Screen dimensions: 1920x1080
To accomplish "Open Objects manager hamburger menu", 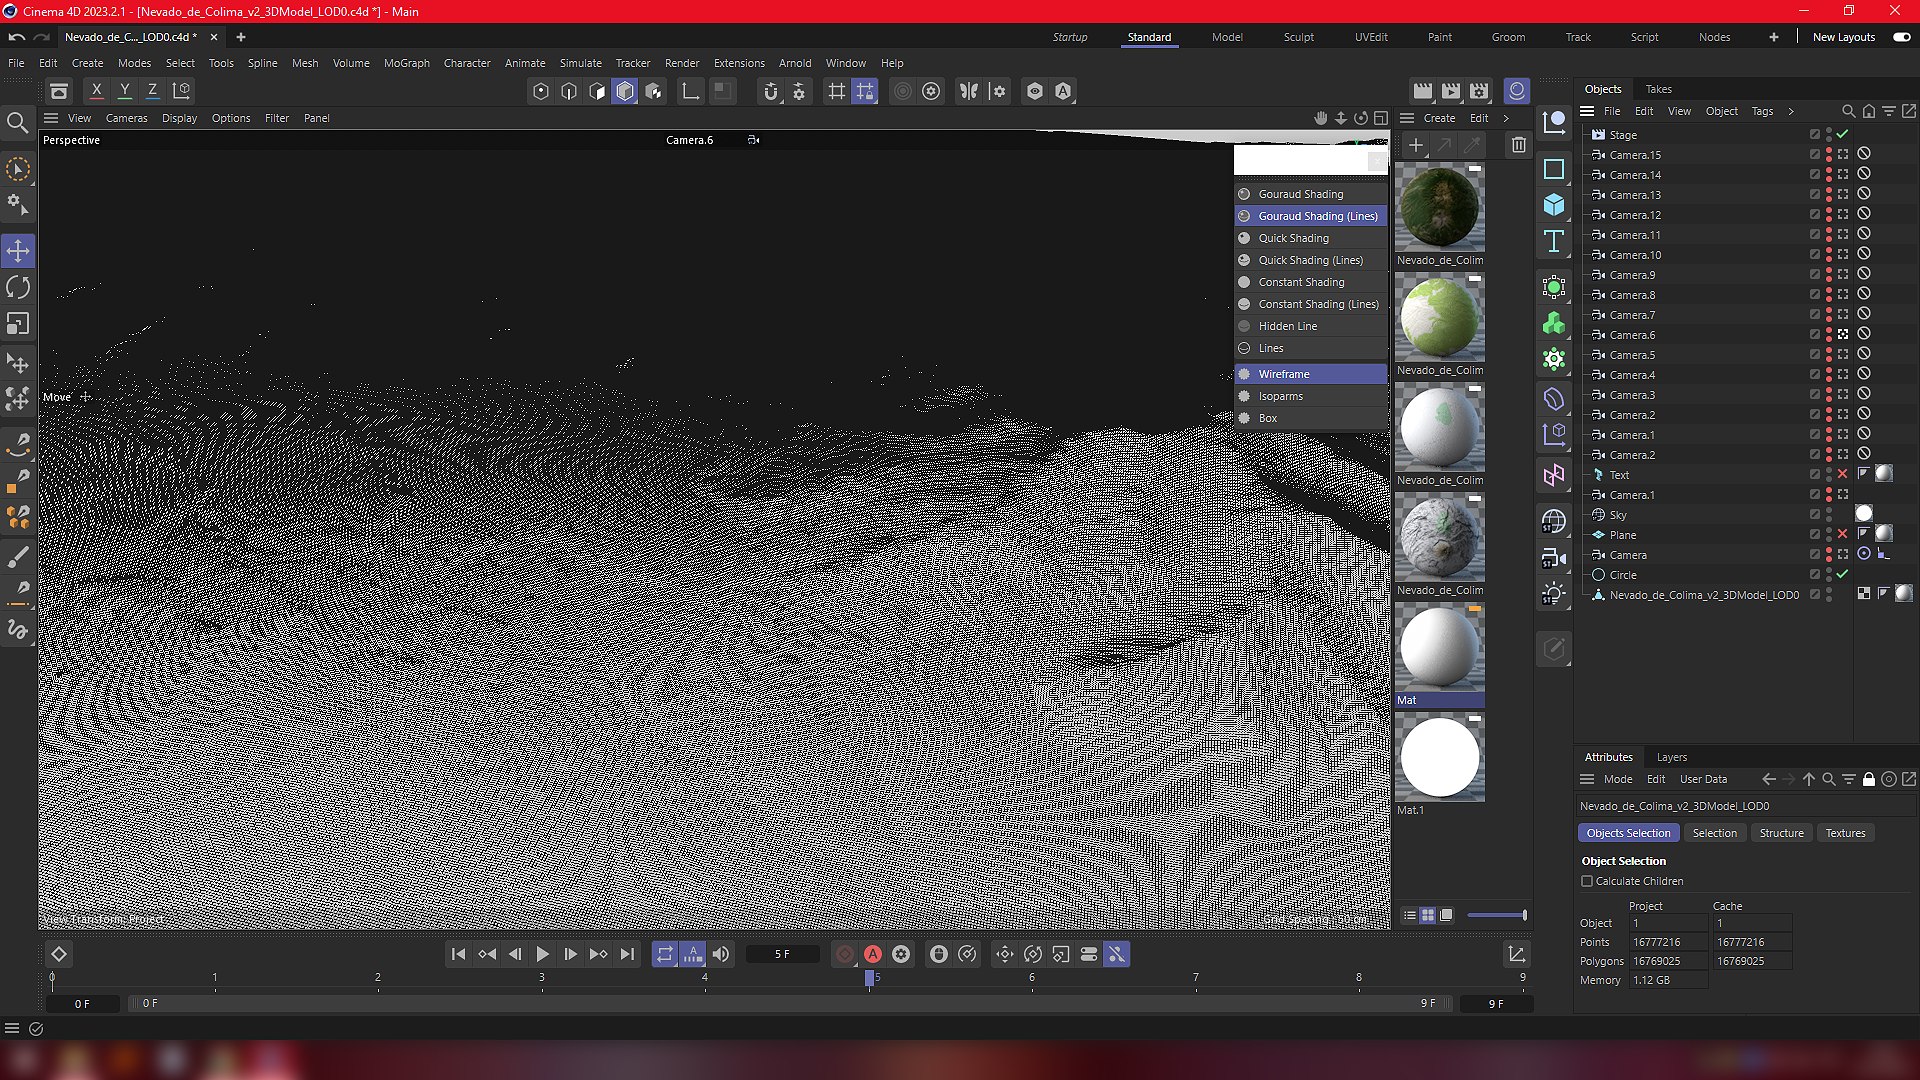I will 1587,111.
